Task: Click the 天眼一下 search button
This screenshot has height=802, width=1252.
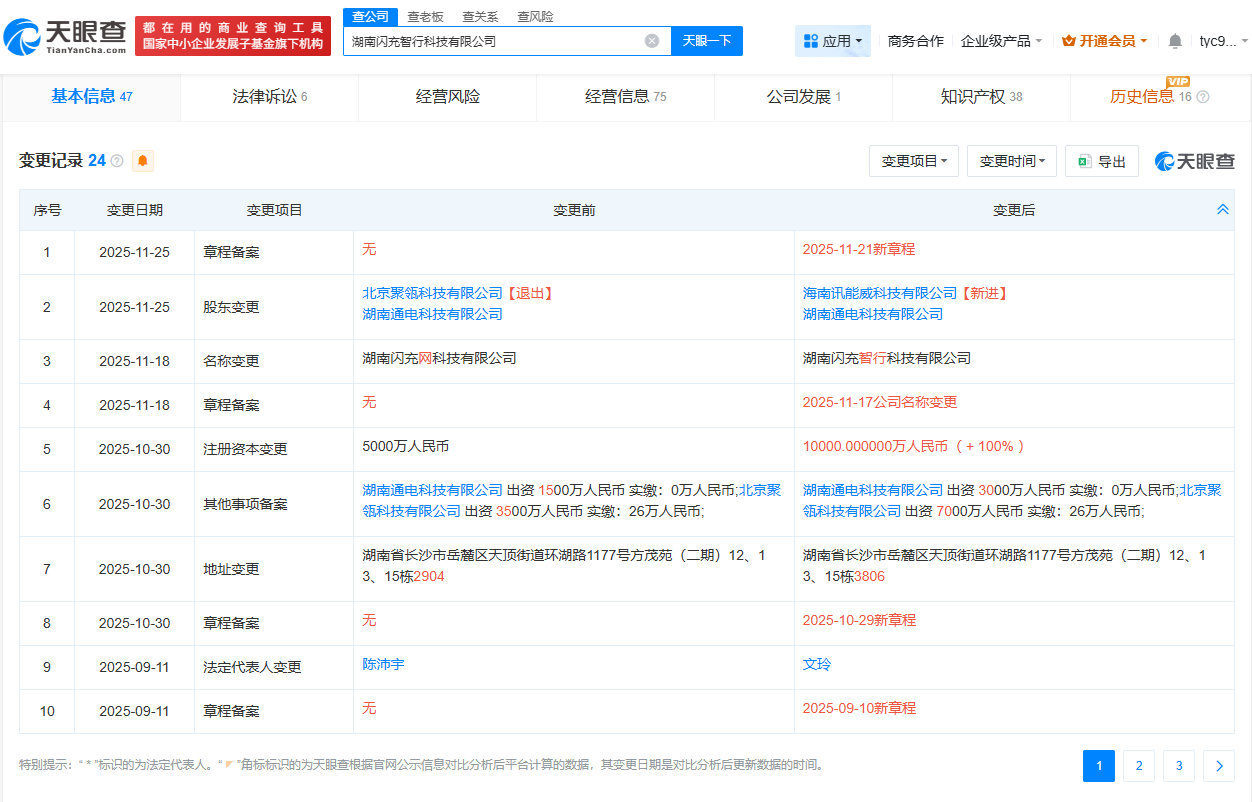Action: pyautogui.click(x=707, y=40)
